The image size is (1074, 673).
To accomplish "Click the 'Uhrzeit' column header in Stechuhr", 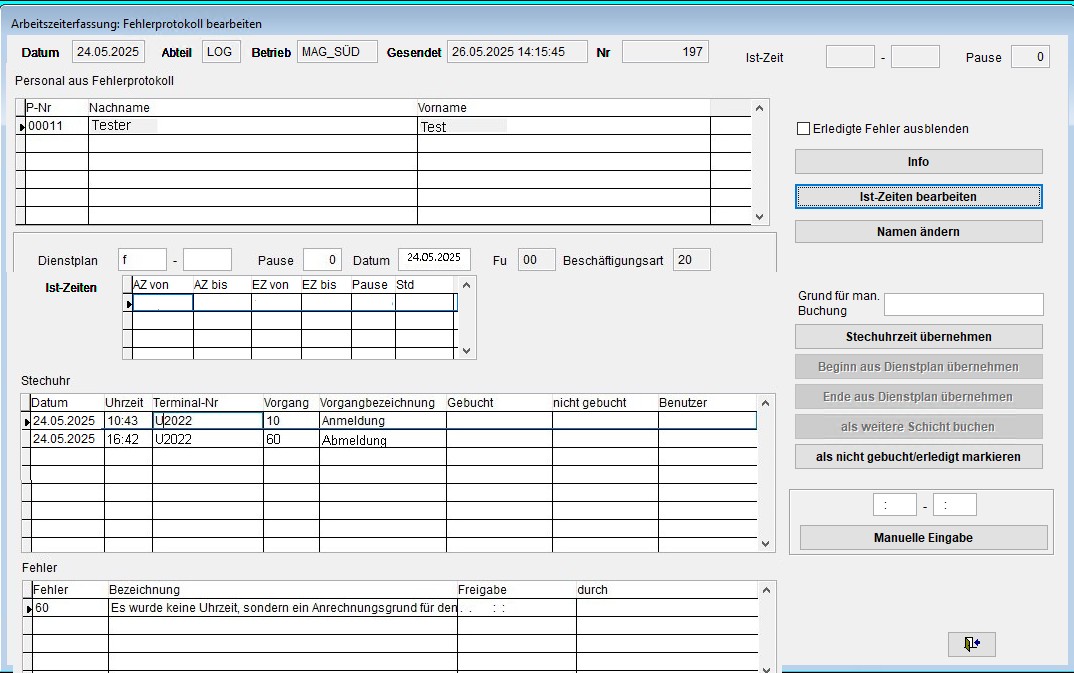I will pos(128,403).
